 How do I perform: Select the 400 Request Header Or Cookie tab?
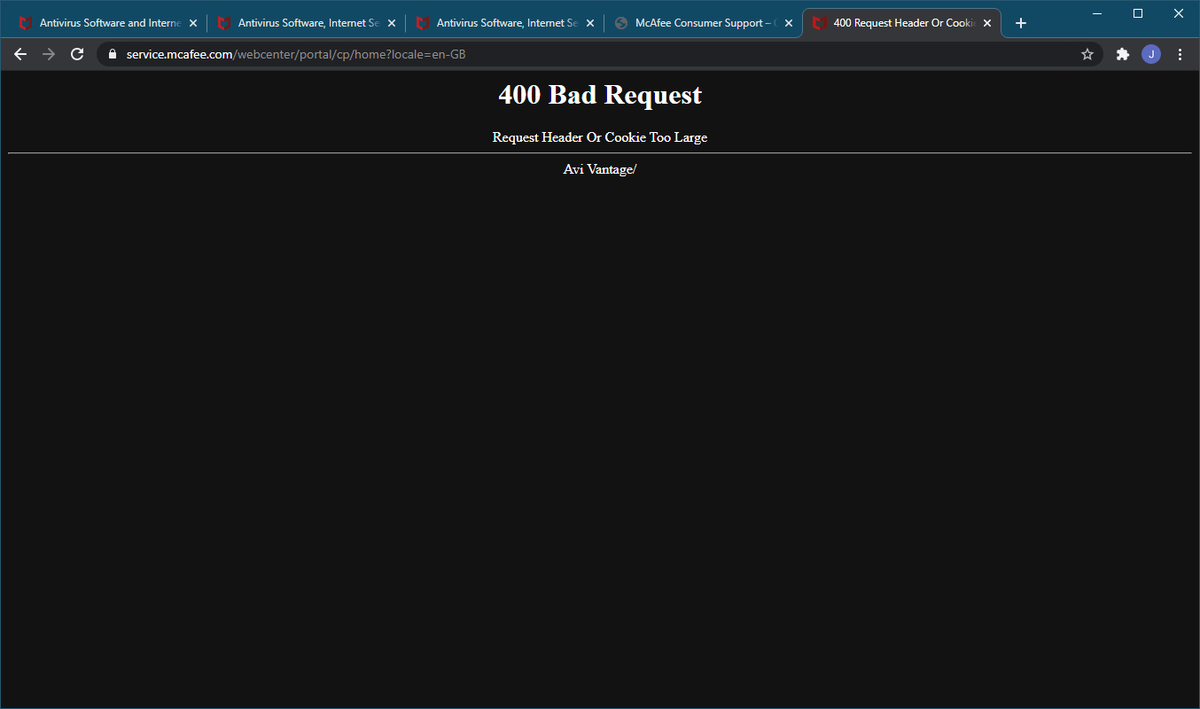(x=900, y=23)
